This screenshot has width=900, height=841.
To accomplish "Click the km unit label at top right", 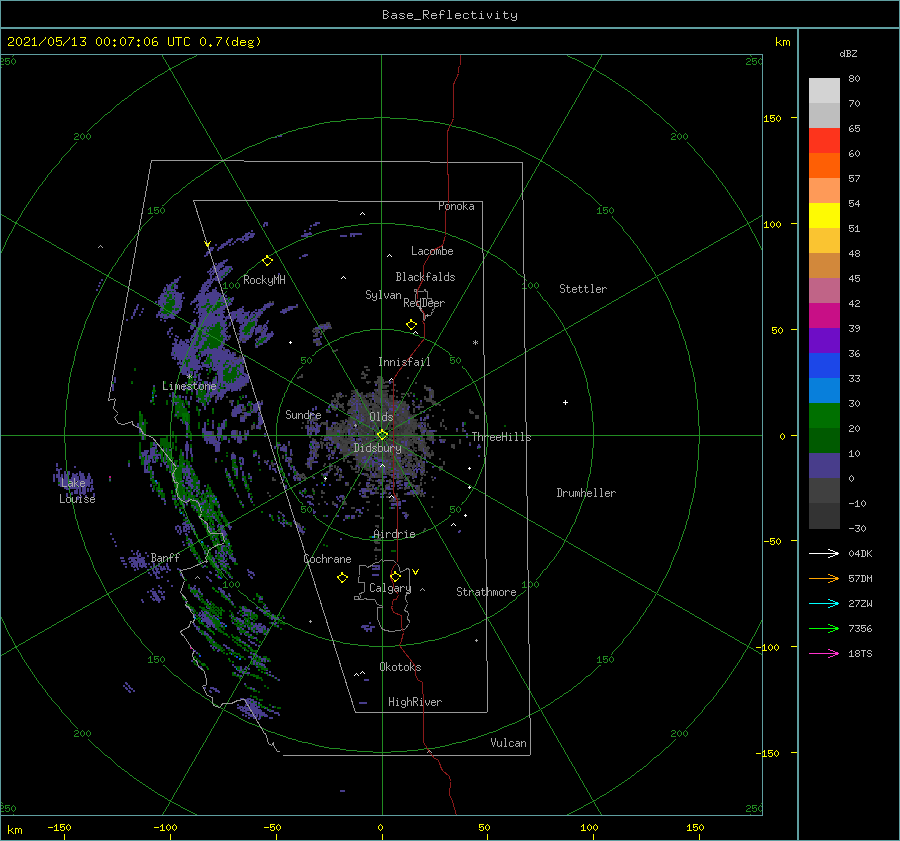I will click(x=783, y=42).
